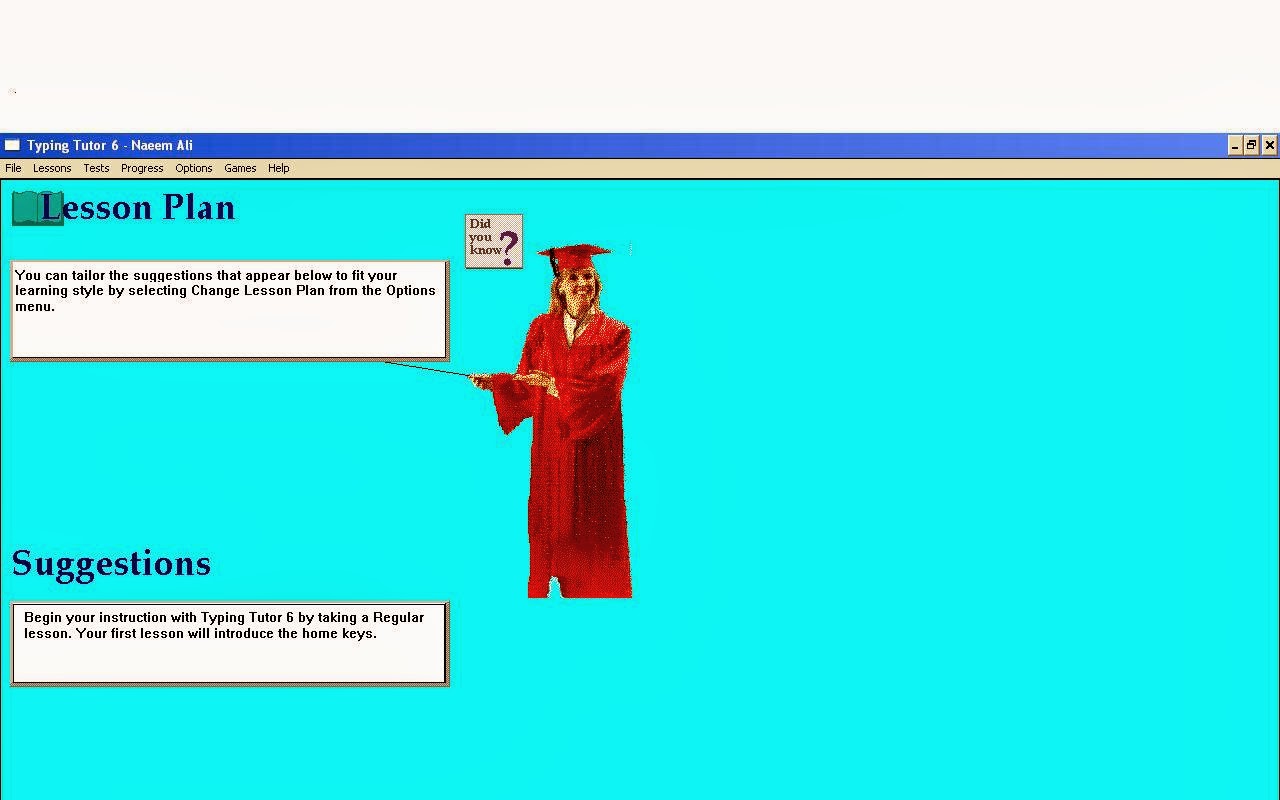Screen dimensions: 1280x800
Task: Open the Lessons menu
Action: (51, 168)
